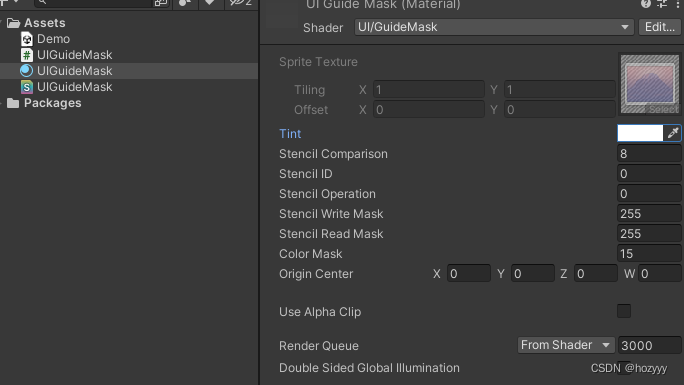Viewport: 684px width, 385px height.
Task: Click the Origin Center label
Action: point(316,274)
